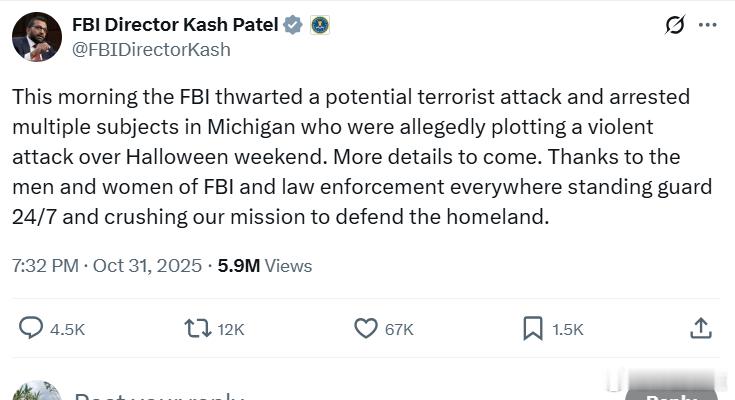Click the name FBI Director Kash Patel
Screen dimensions: 735x400
click(x=175, y=25)
